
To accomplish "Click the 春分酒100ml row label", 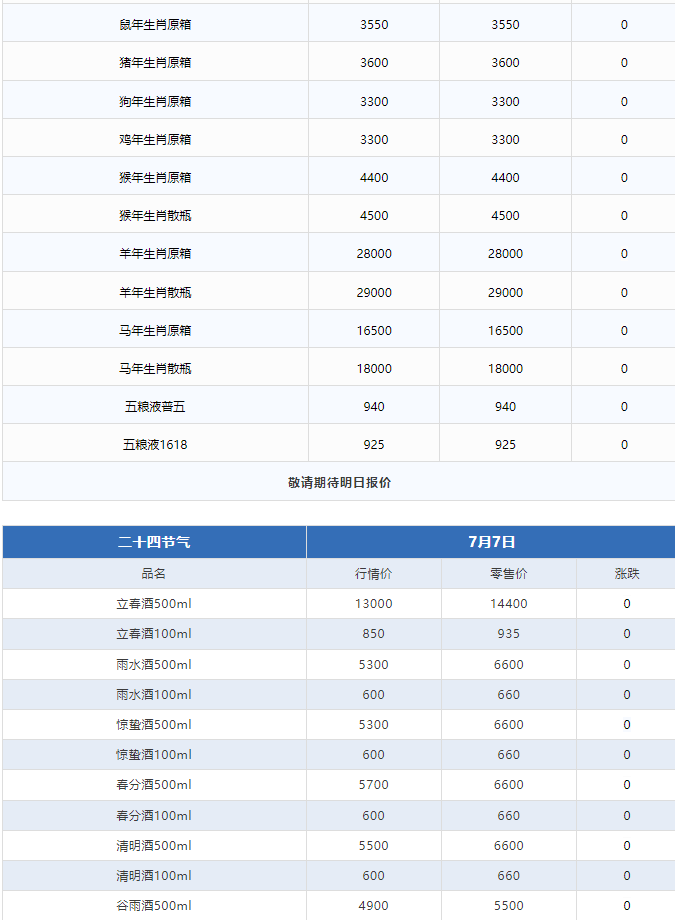I will tap(154, 816).
